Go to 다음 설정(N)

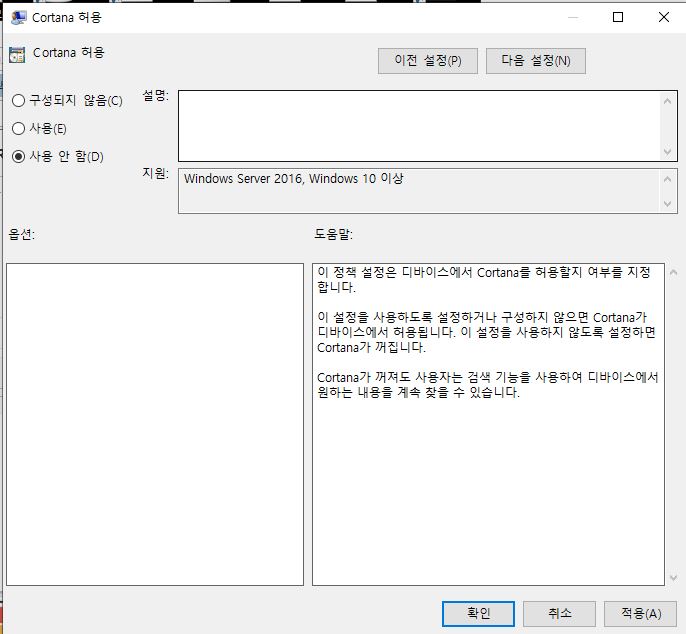[536, 61]
